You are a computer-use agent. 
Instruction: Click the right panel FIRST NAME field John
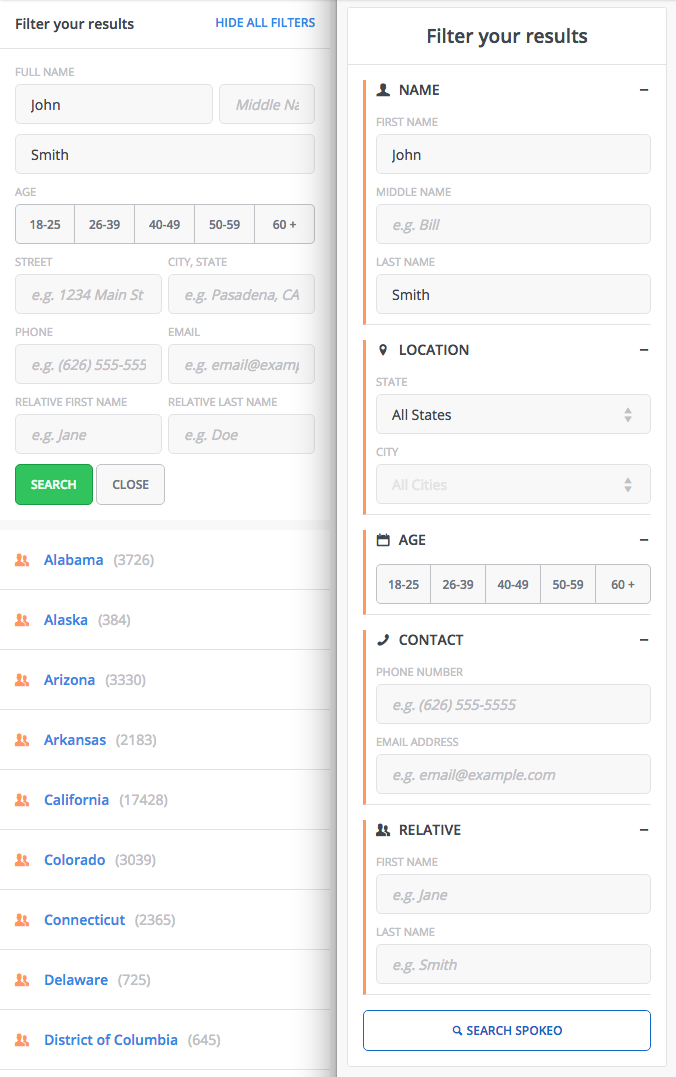click(513, 155)
